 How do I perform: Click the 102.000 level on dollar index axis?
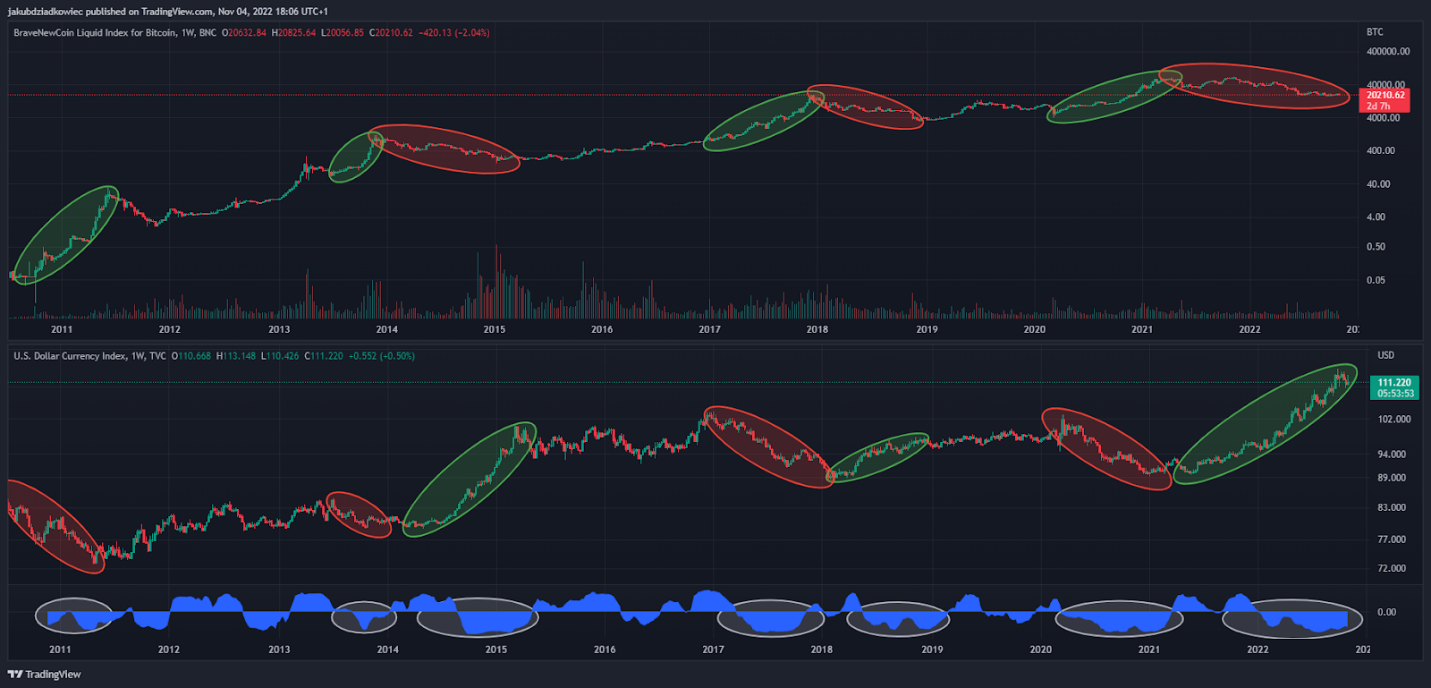(x=1394, y=420)
